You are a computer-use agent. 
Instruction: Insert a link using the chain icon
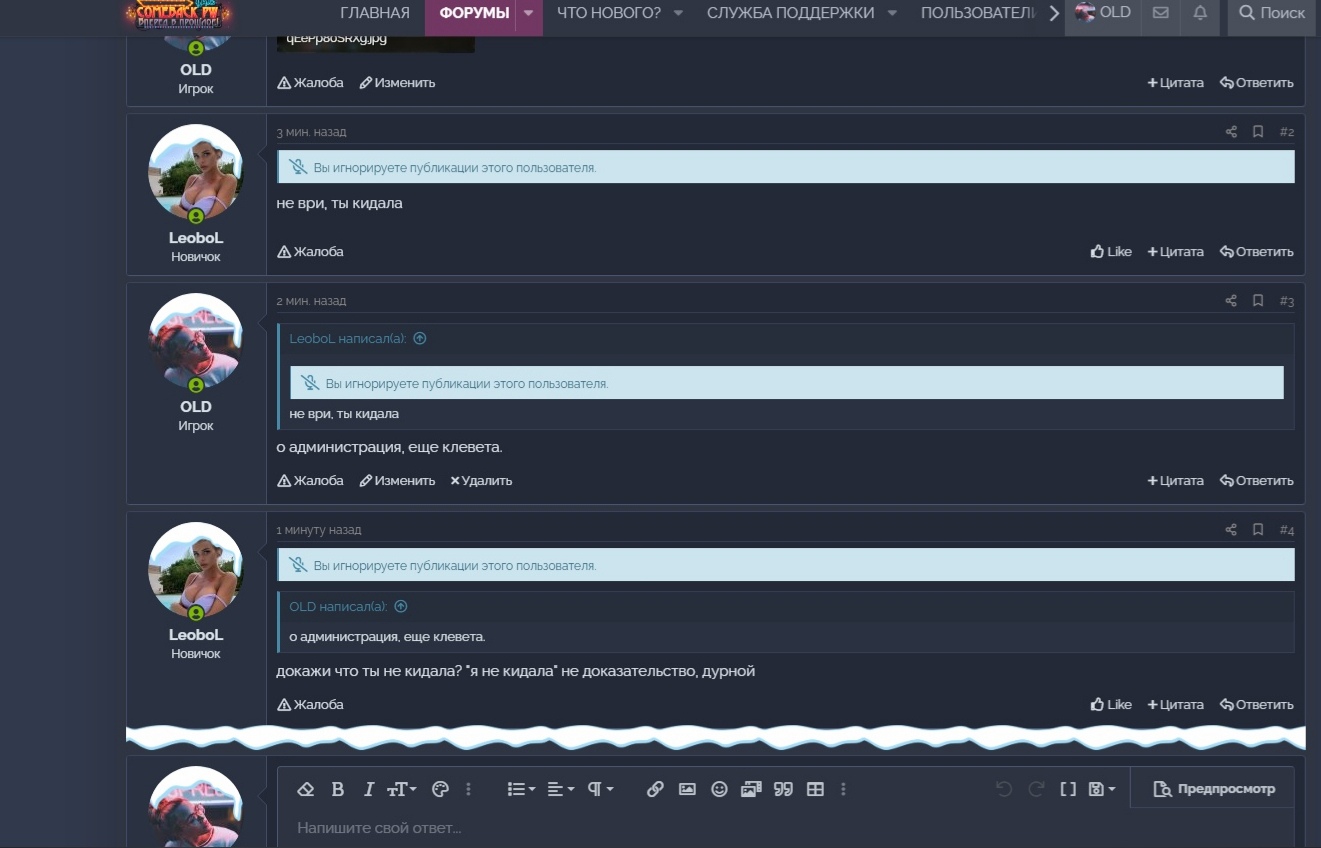[655, 789]
